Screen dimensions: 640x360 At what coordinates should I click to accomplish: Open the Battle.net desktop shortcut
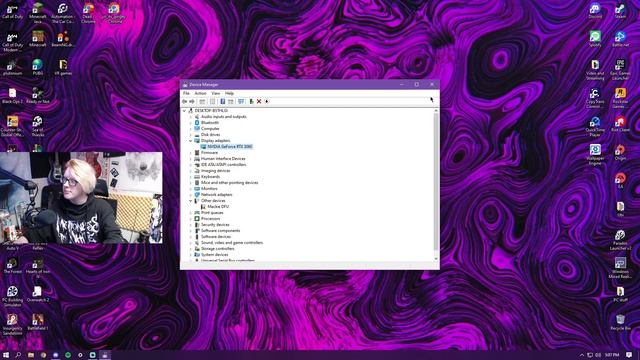tap(620, 39)
